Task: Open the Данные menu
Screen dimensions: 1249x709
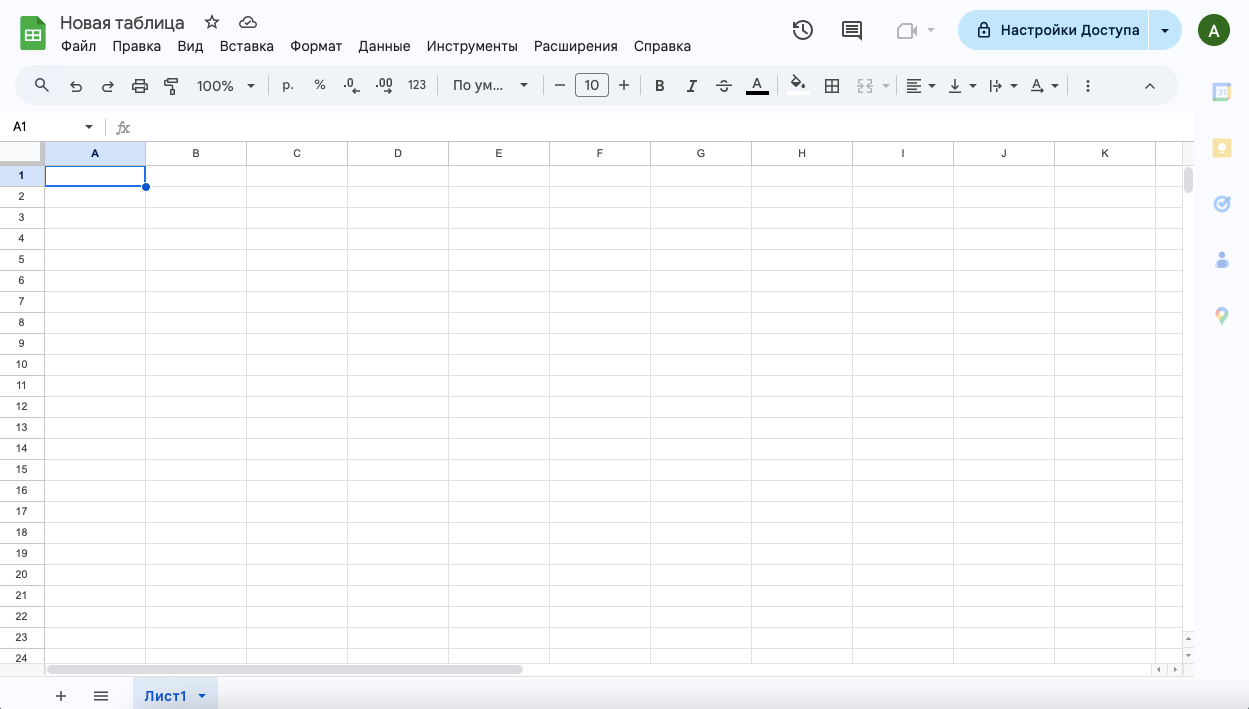Action: point(384,46)
